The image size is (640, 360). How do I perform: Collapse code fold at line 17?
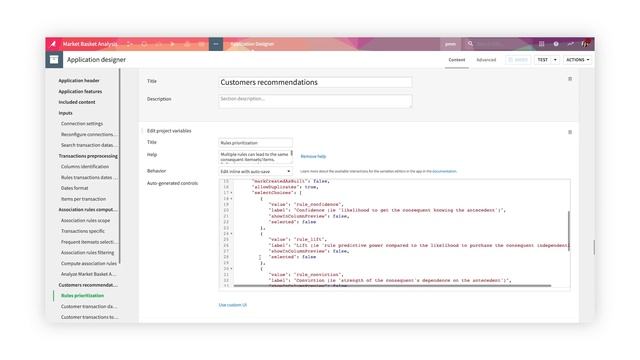pos(231,193)
